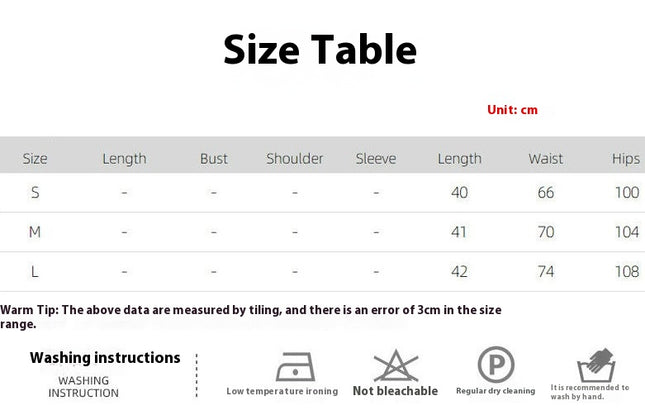
Task: Click waist value 66 for size S
Action: (546, 192)
